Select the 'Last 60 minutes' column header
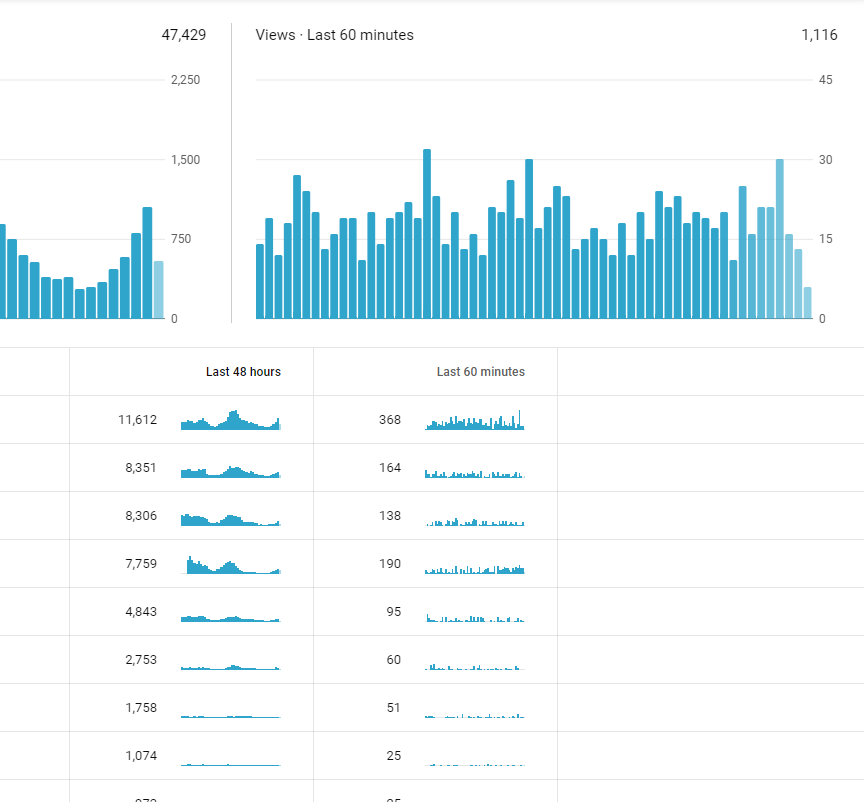The height and width of the screenshot is (802, 864). point(480,372)
